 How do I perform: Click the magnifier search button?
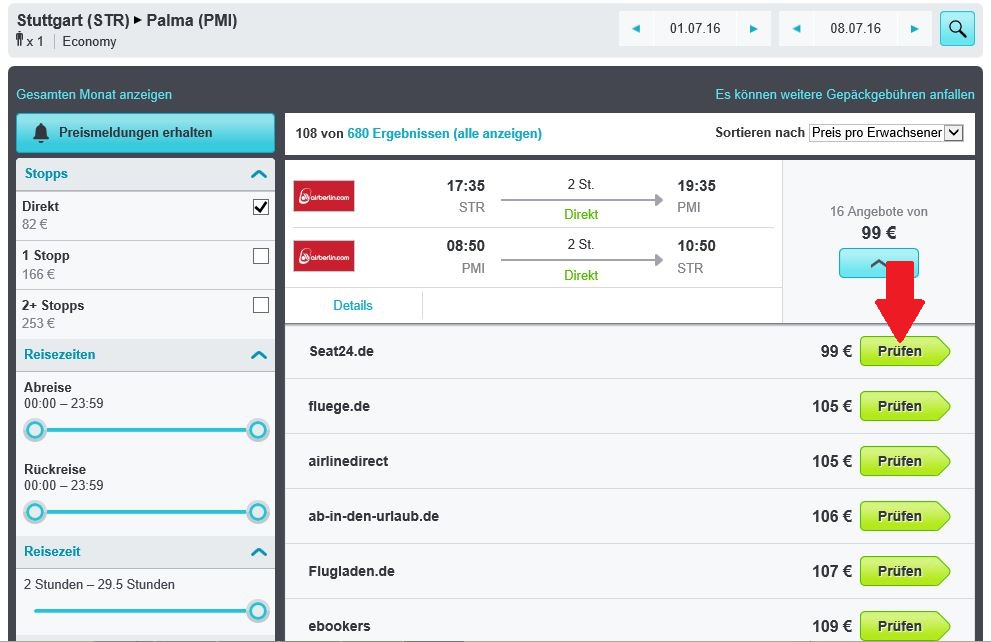click(957, 28)
